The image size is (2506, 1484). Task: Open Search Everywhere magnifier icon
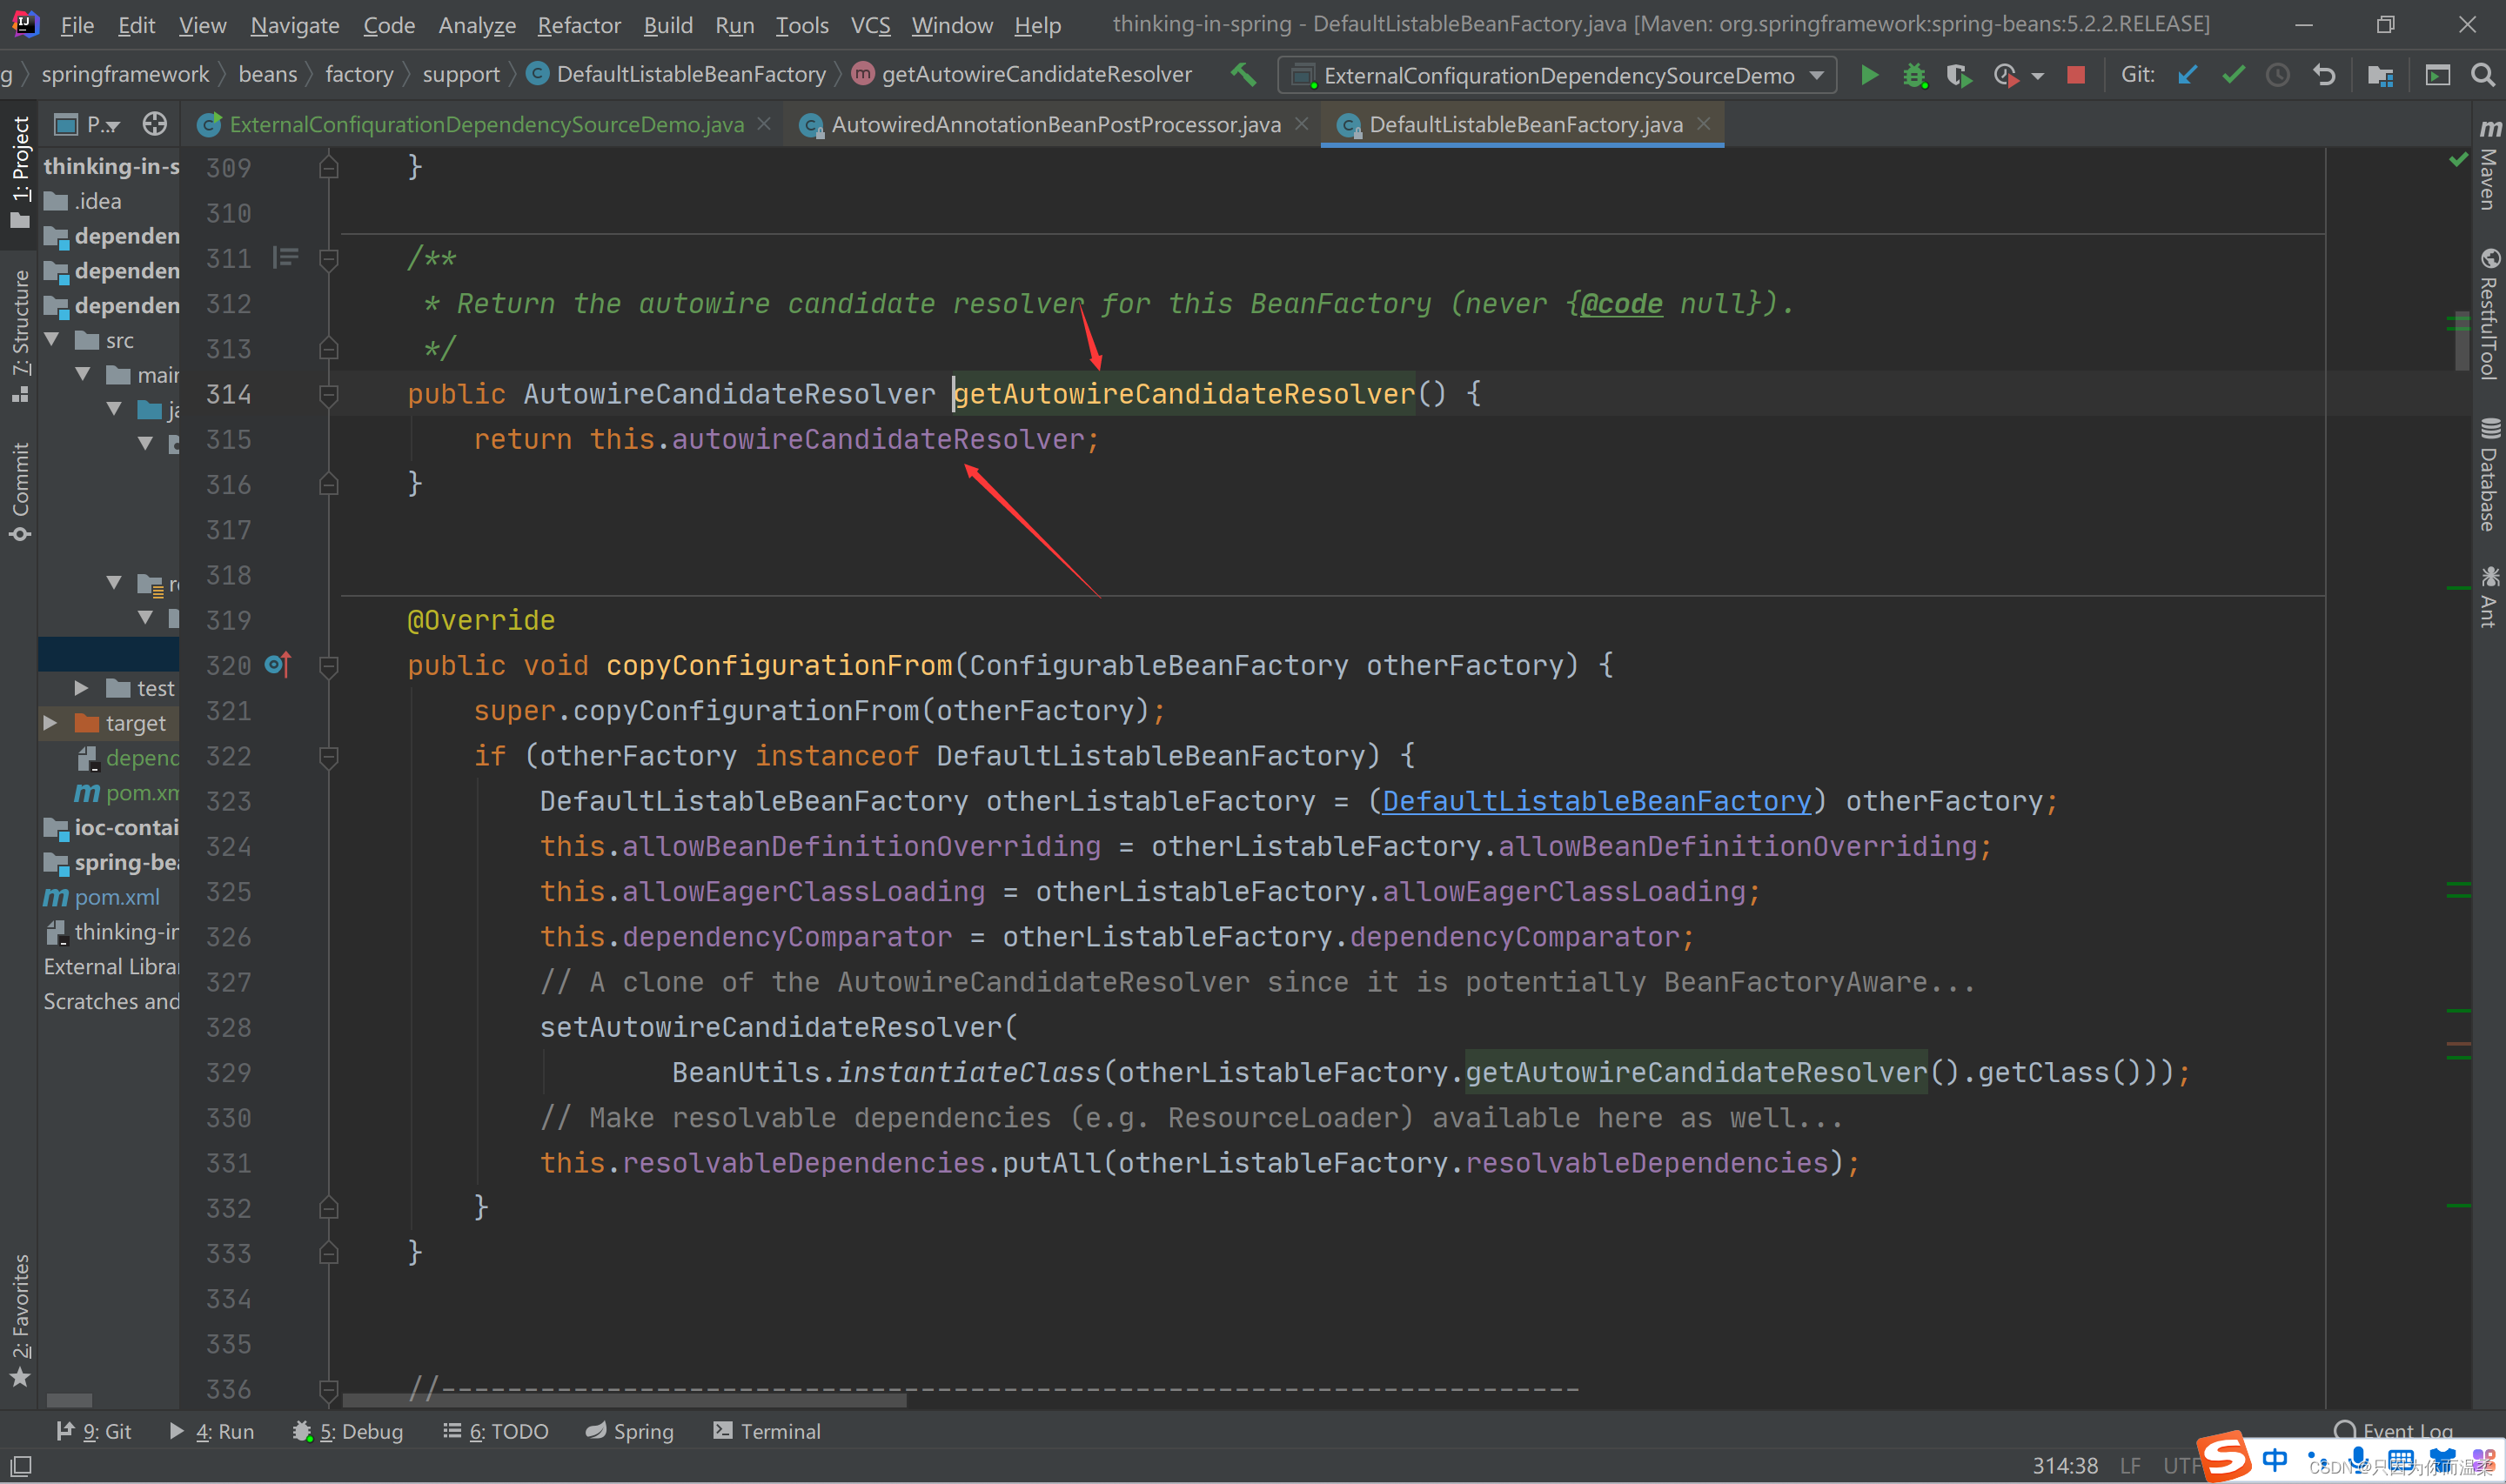[x=2482, y=75]
